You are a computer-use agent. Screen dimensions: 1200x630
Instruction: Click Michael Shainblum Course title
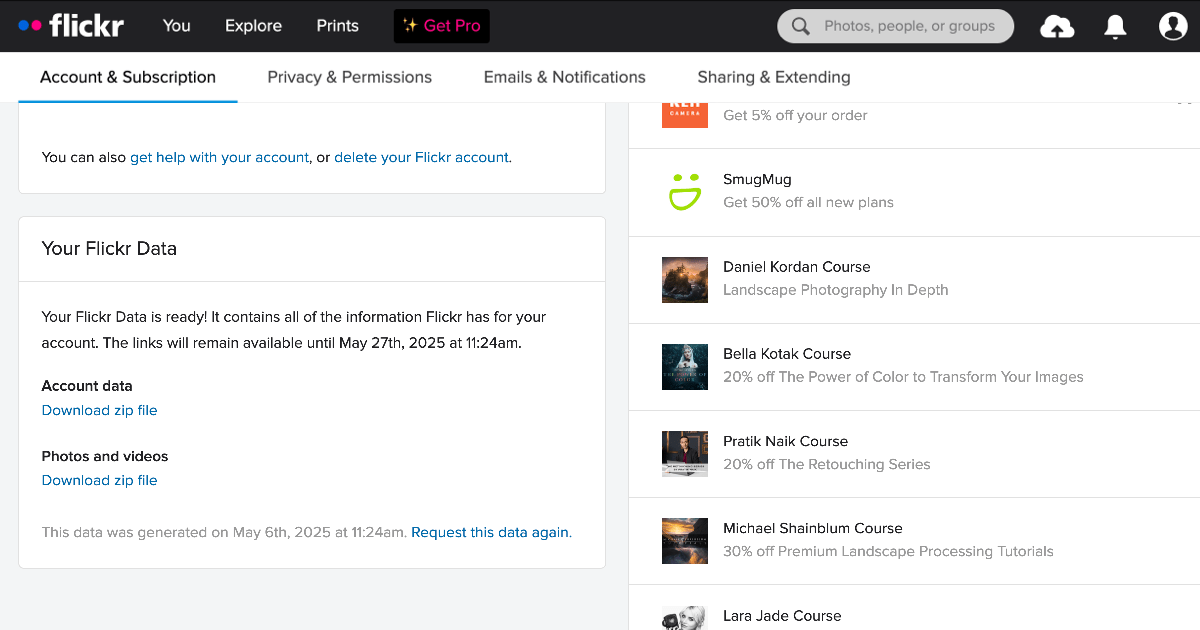coord(813,528)
